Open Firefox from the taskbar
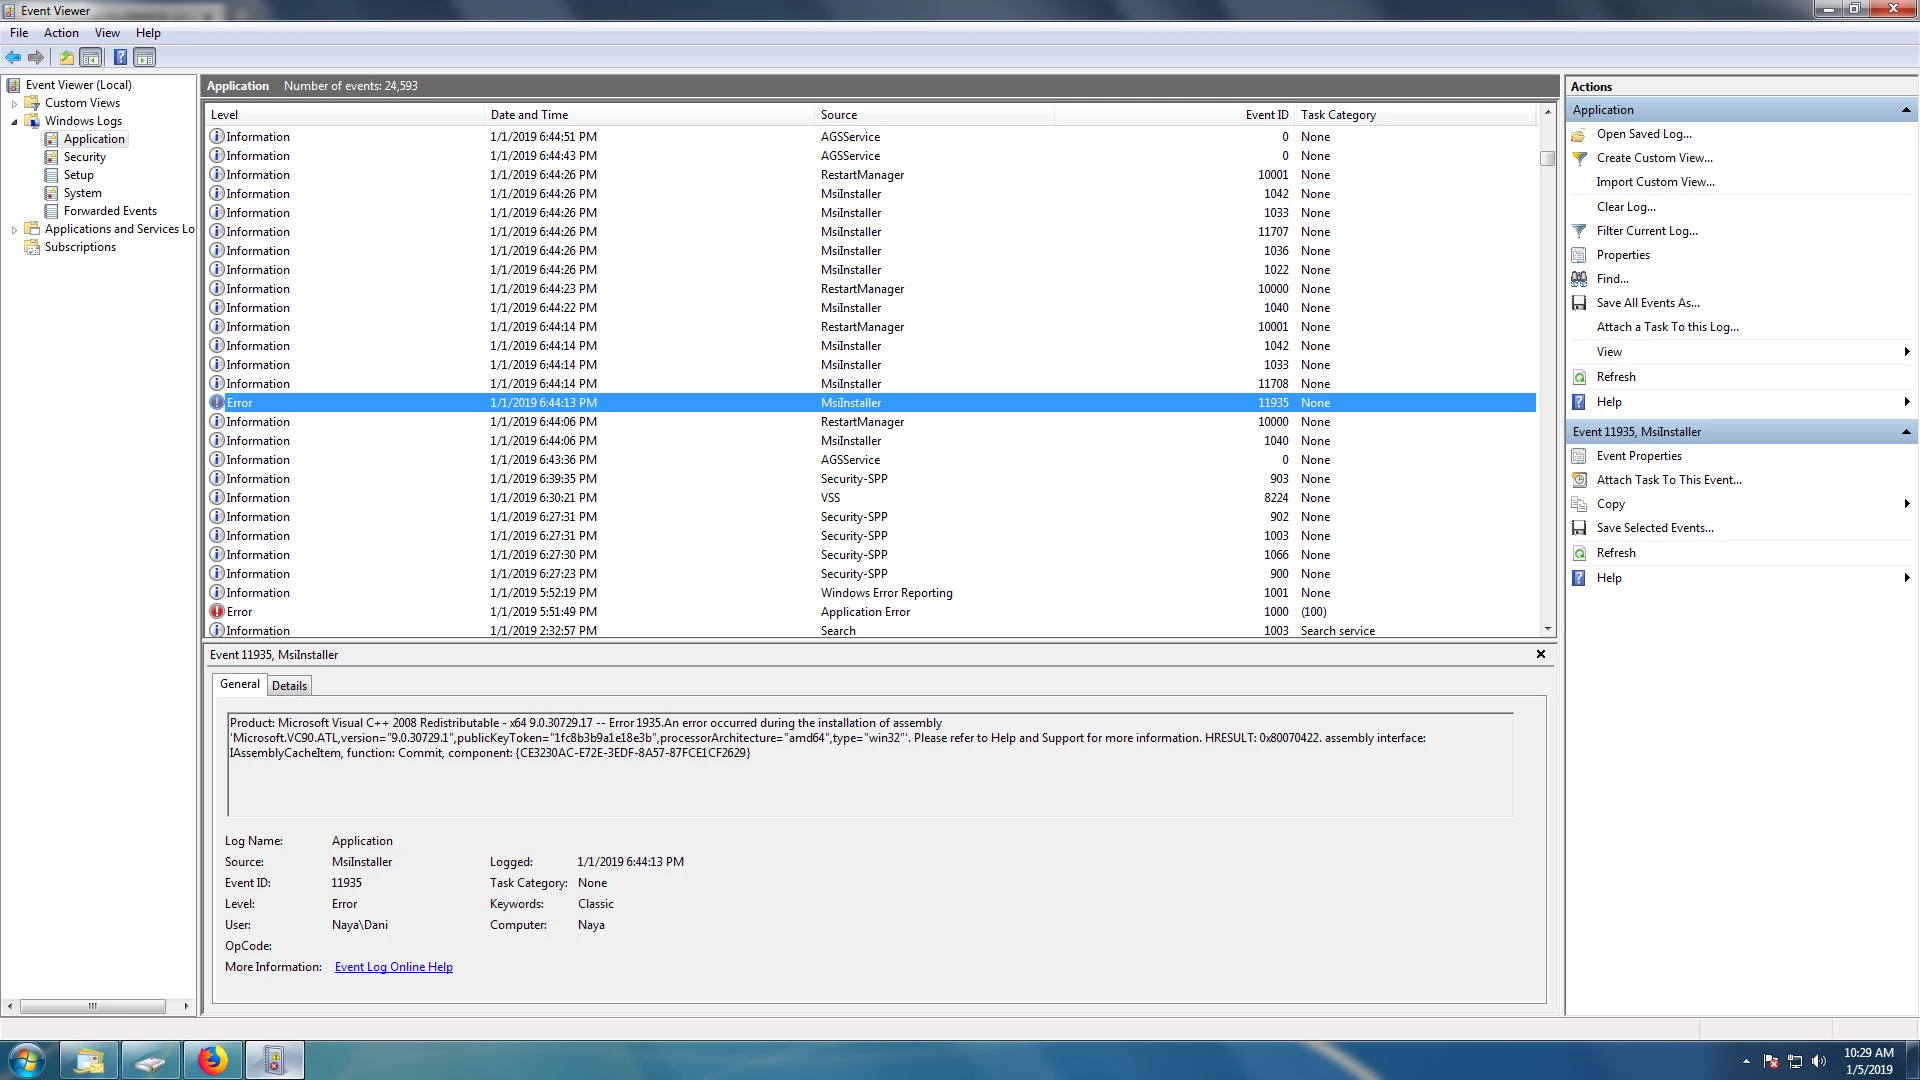The image size is (1920, 1080). (x=212, y=1060)
